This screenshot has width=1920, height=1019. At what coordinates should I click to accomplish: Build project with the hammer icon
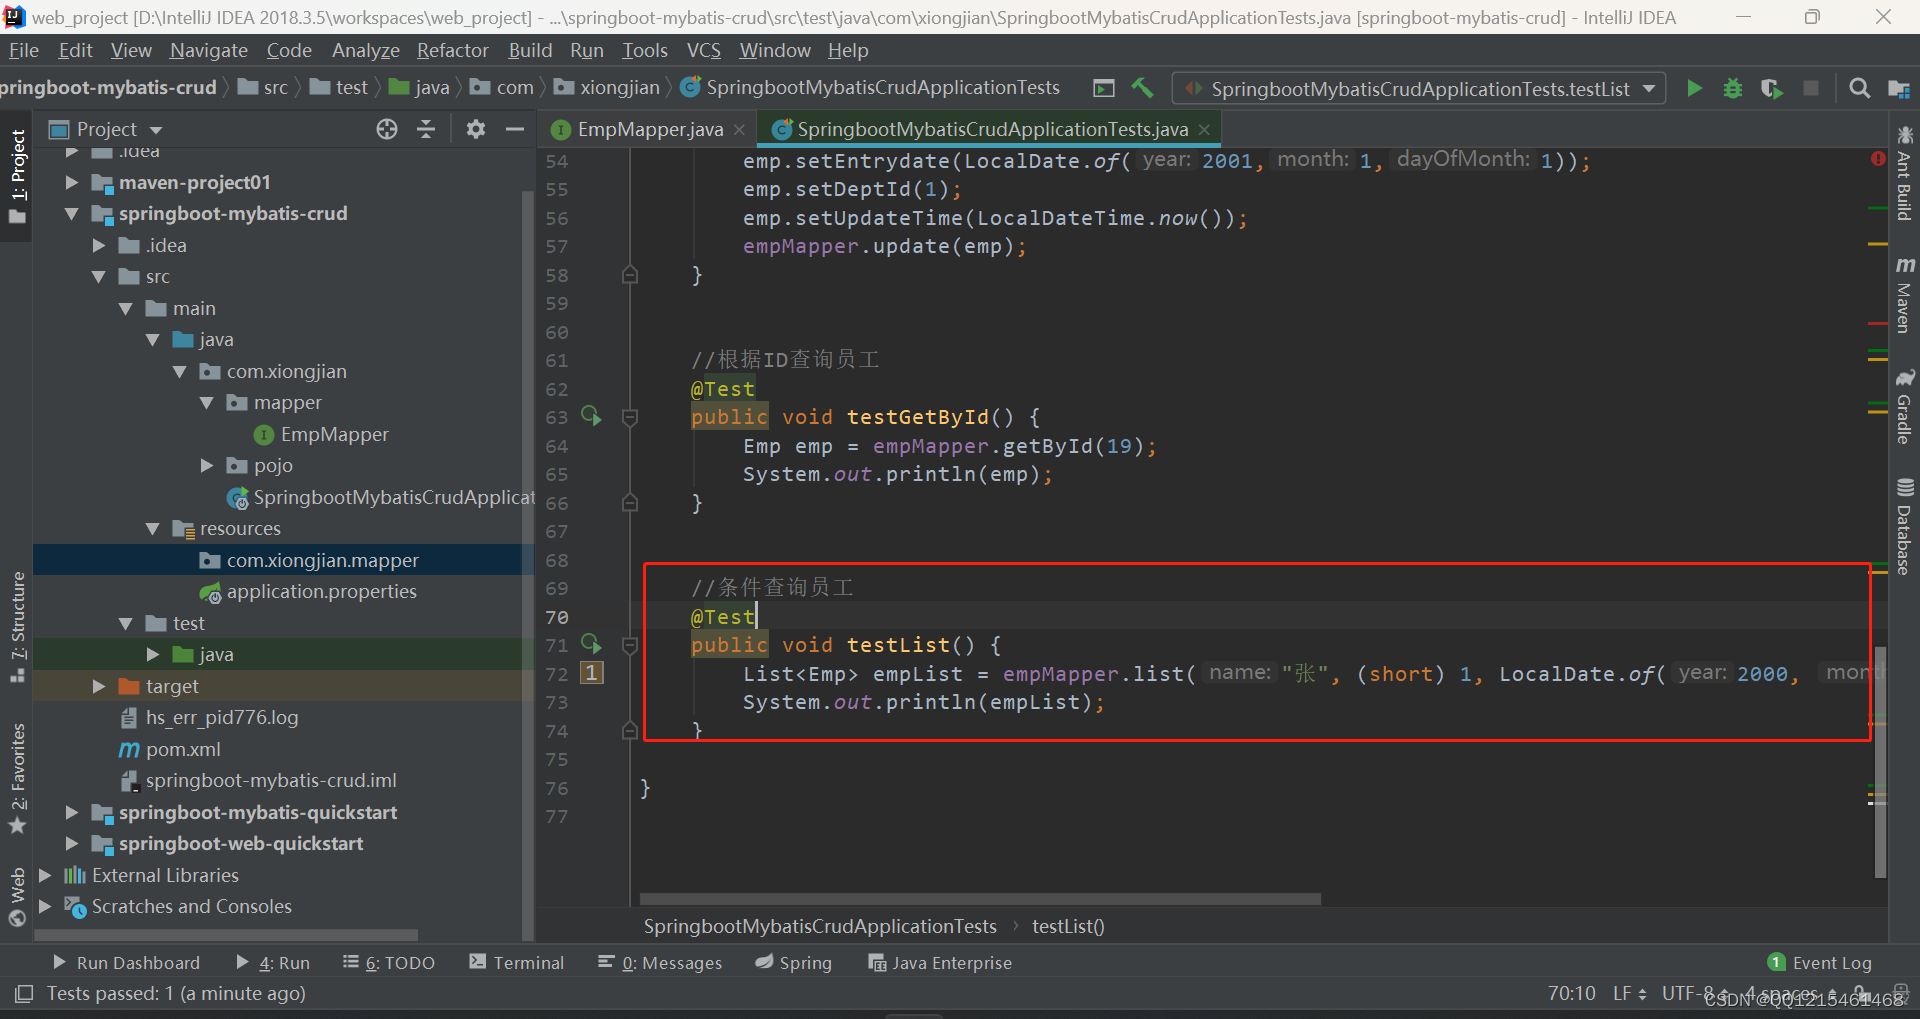click(1142, 88)
